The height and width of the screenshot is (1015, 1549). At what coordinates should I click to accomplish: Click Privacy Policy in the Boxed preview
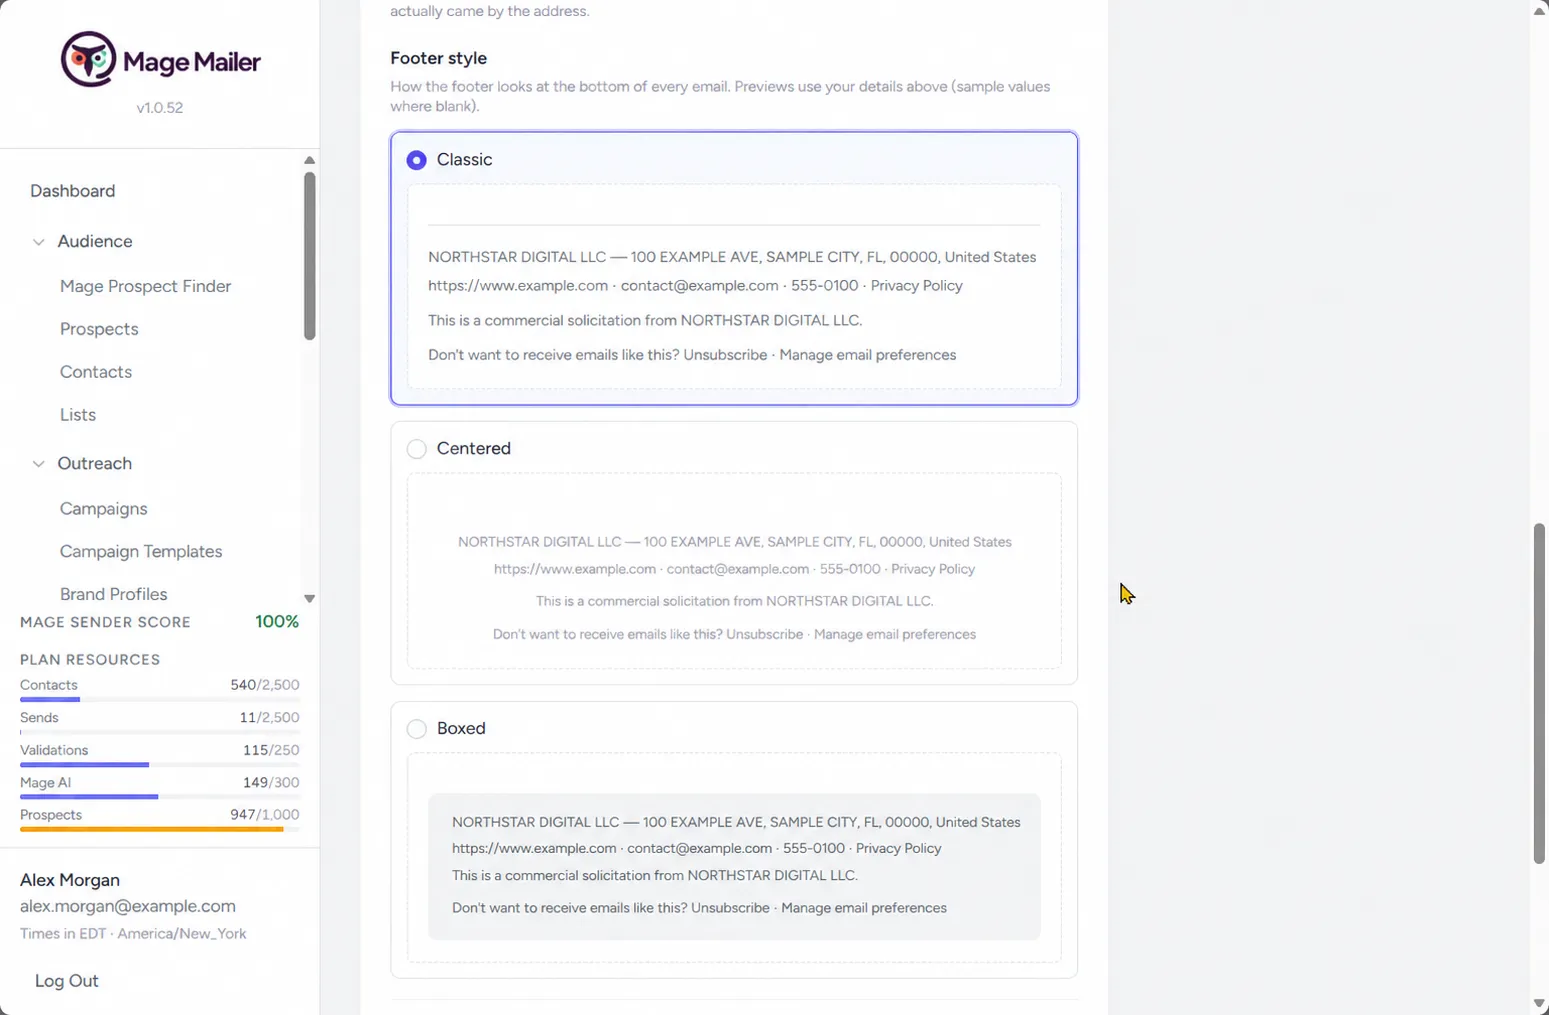(898, 848)
